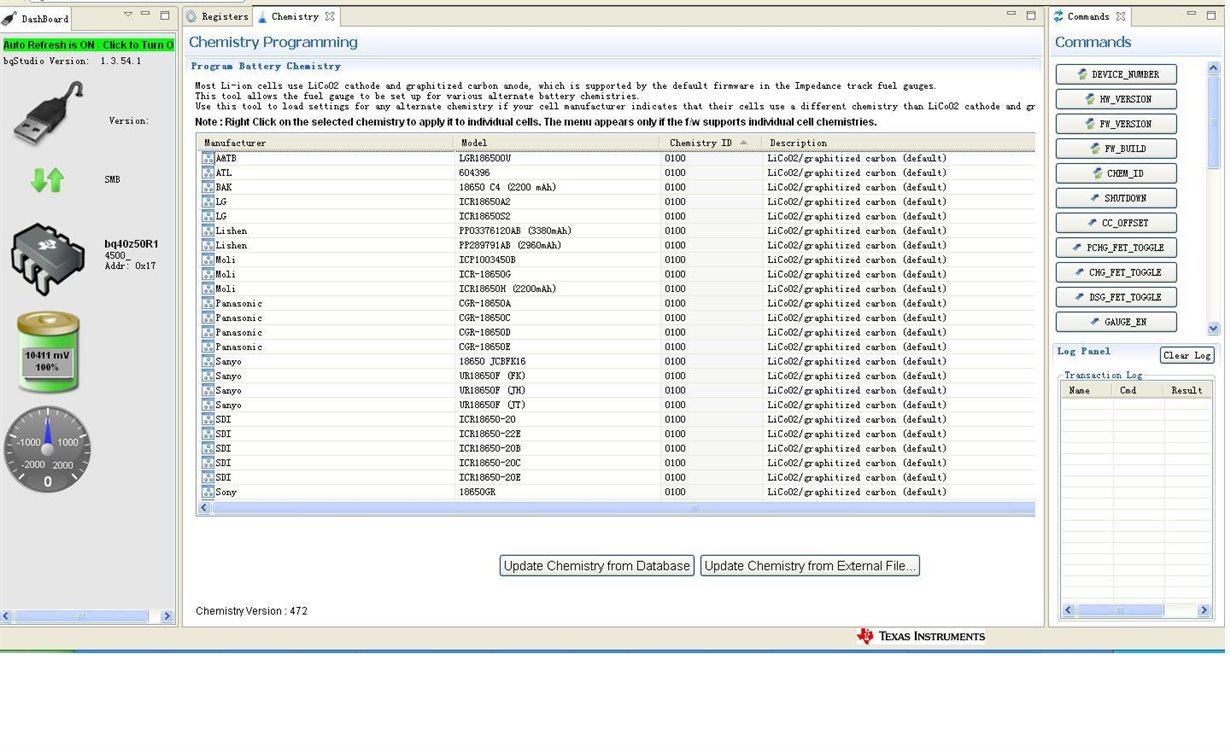
Task: Click the Manufacturer column header
Action: 325,143
